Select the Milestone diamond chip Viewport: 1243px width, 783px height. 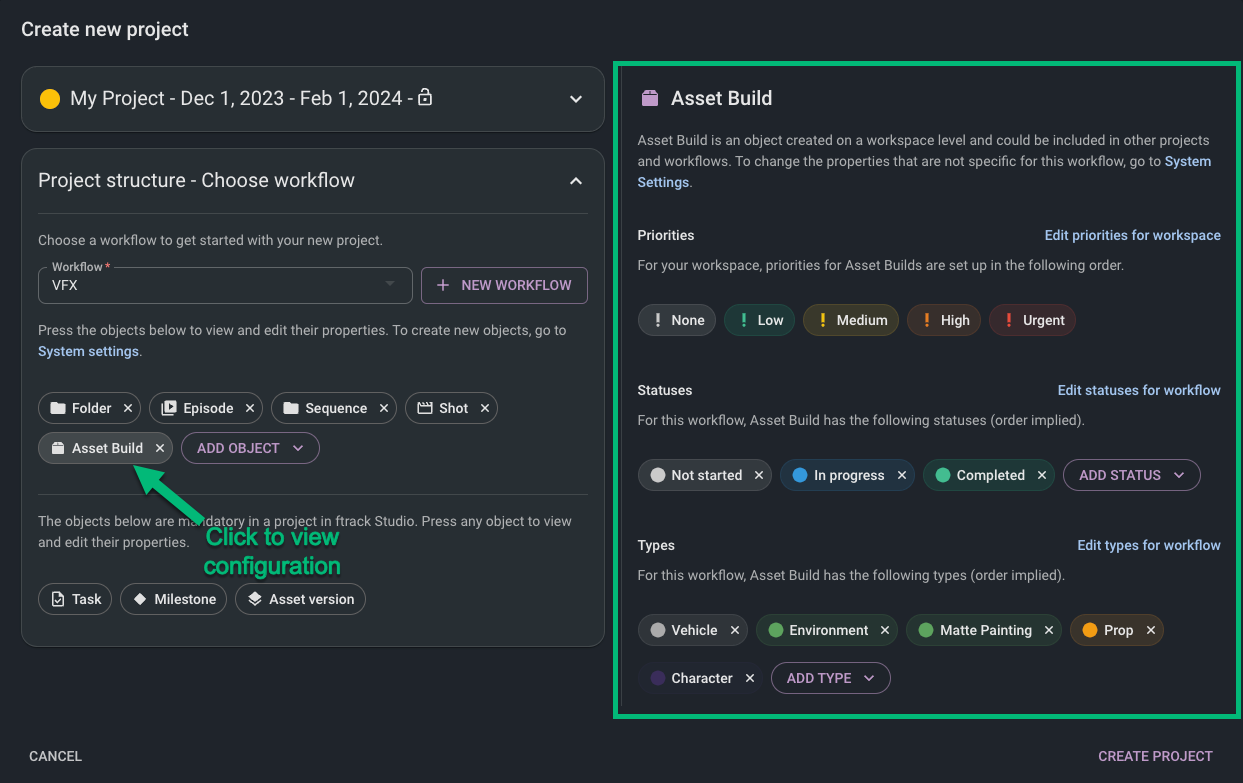point(174,599)
